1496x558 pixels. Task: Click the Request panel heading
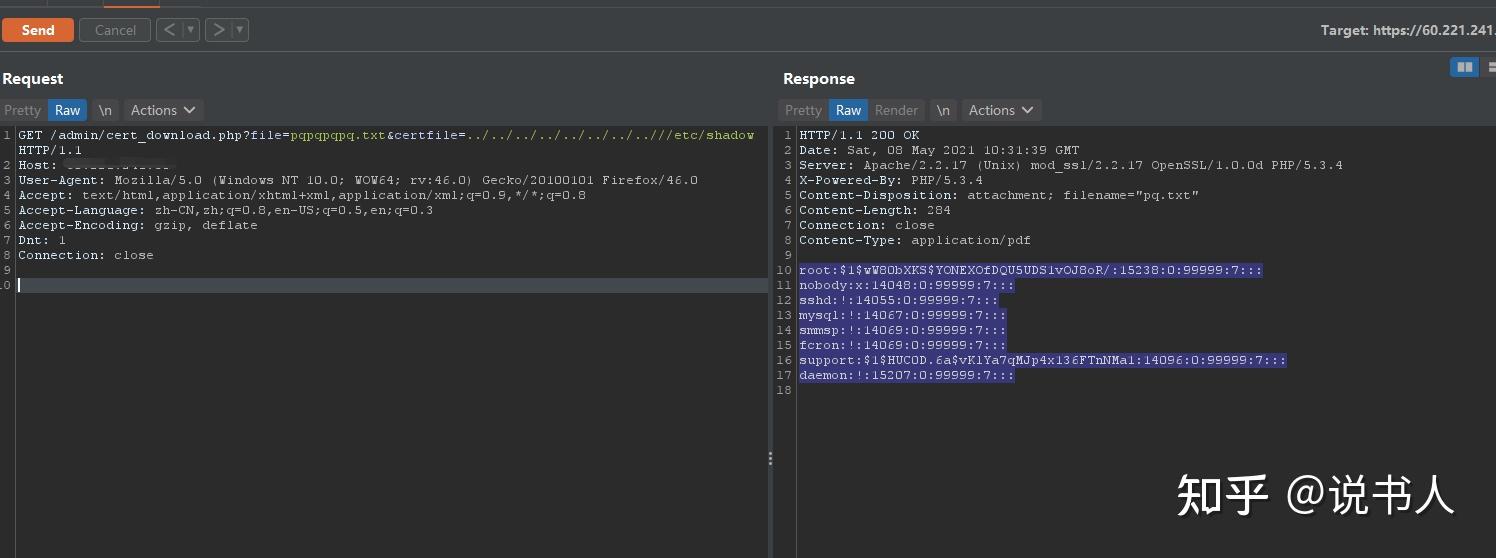click(33, 79)
